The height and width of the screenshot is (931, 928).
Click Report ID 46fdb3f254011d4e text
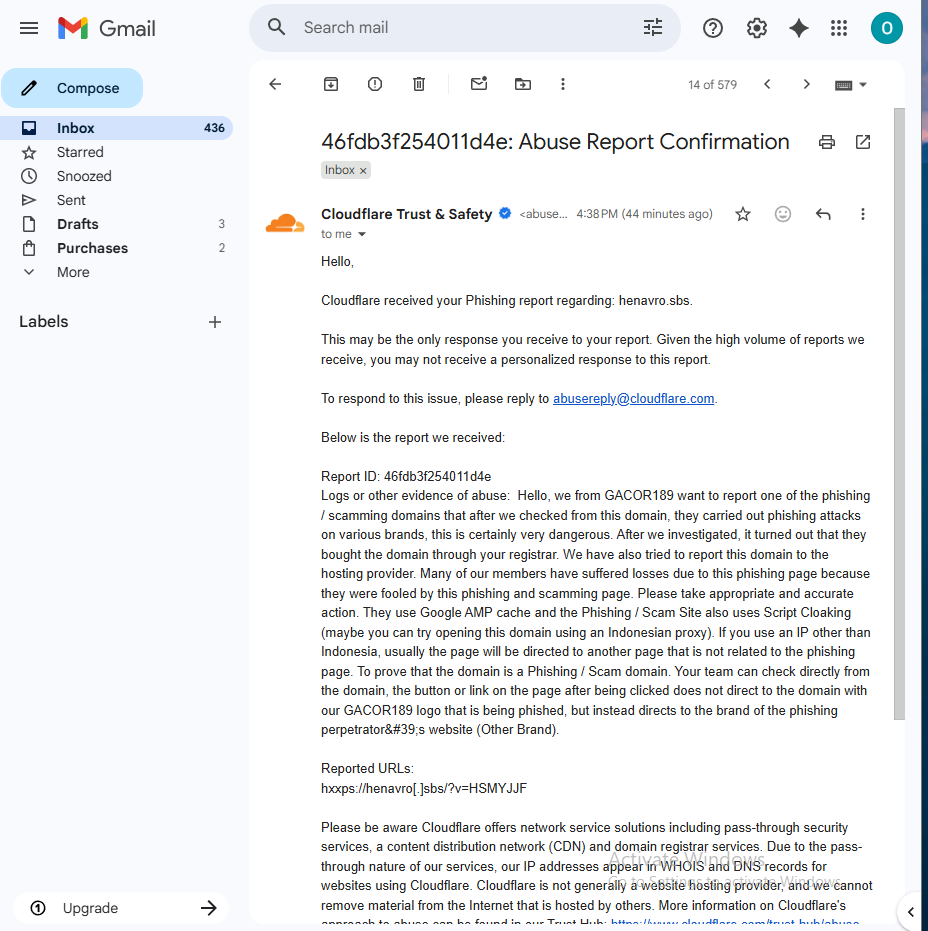[406, 476]
